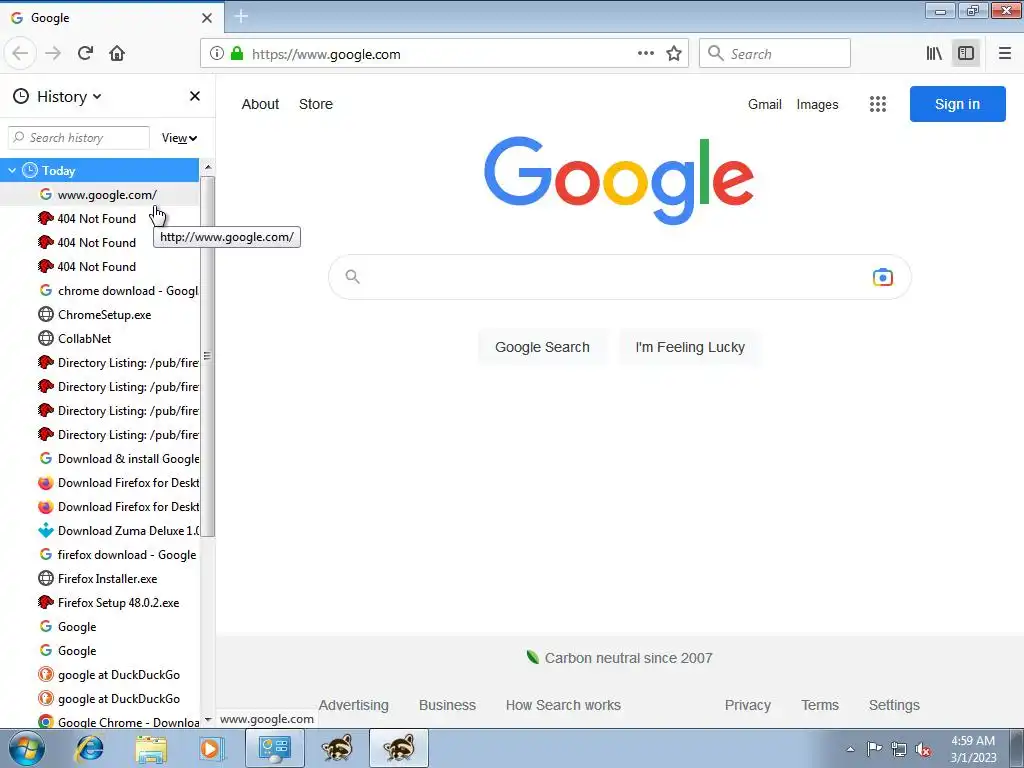
Task: Click the green secure padlock icon
Action: pyautogui.click(x=237, y=54)
